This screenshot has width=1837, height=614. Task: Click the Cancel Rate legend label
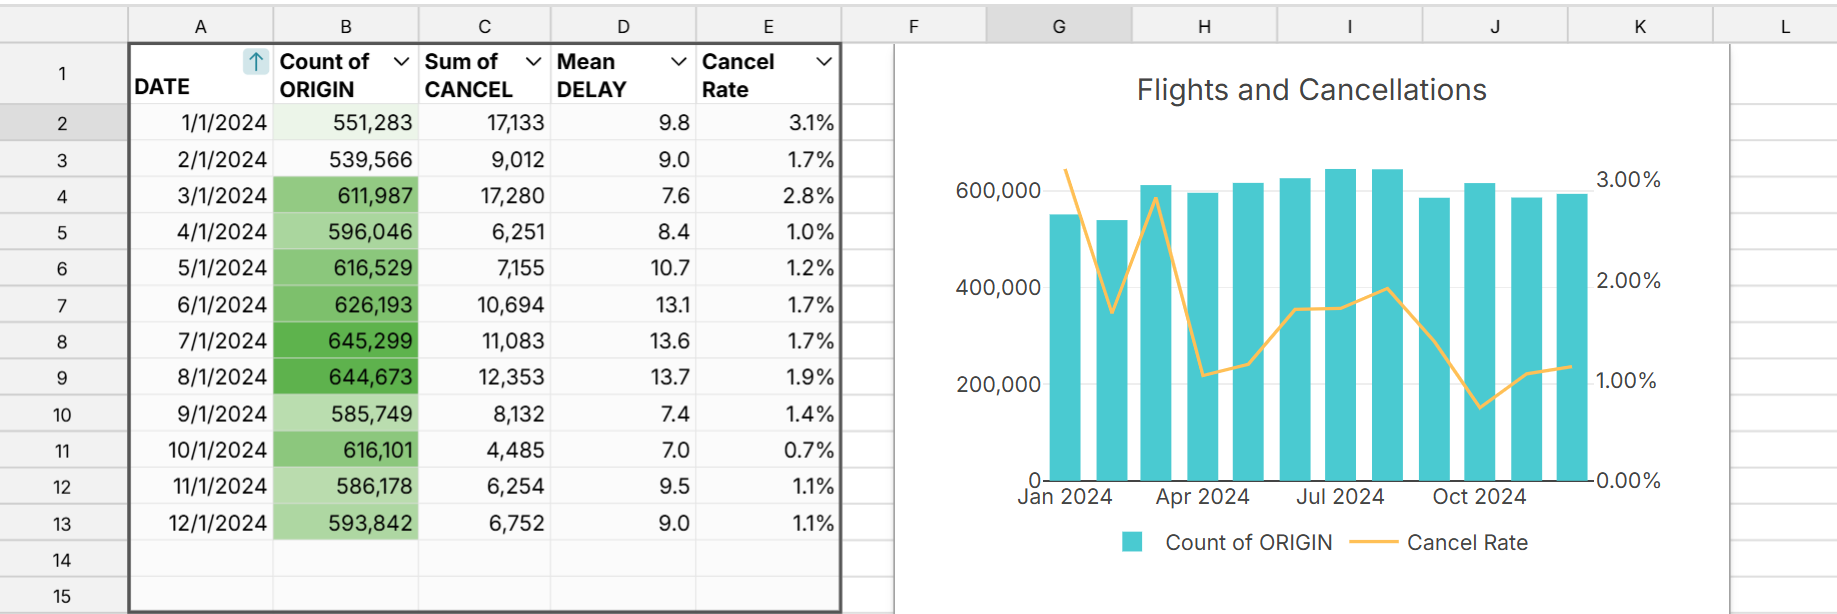[1467, 542]
